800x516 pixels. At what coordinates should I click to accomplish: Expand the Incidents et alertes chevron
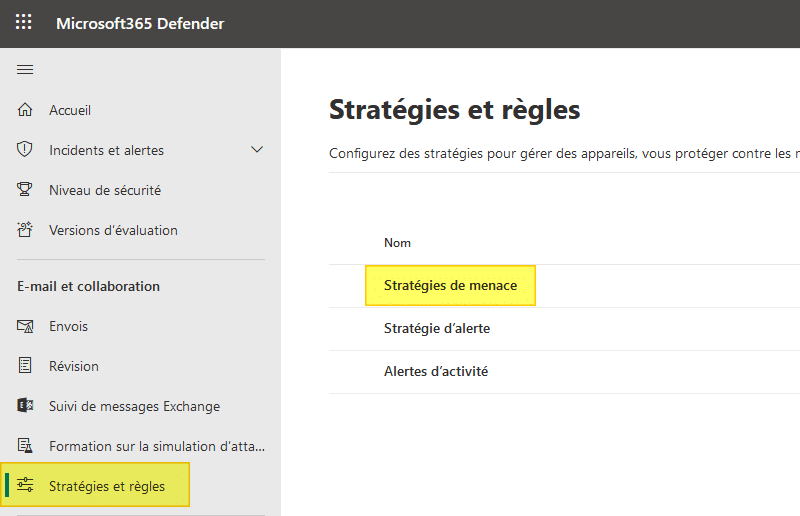pos(257,150)
